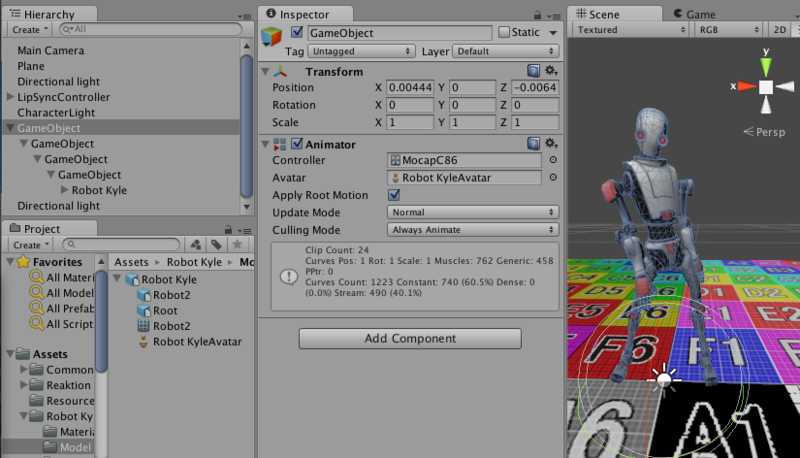Toggle Animator component enabled checkbox
Image resolution: width=800 pixels, height=458 pixels.
coord(297,144)
